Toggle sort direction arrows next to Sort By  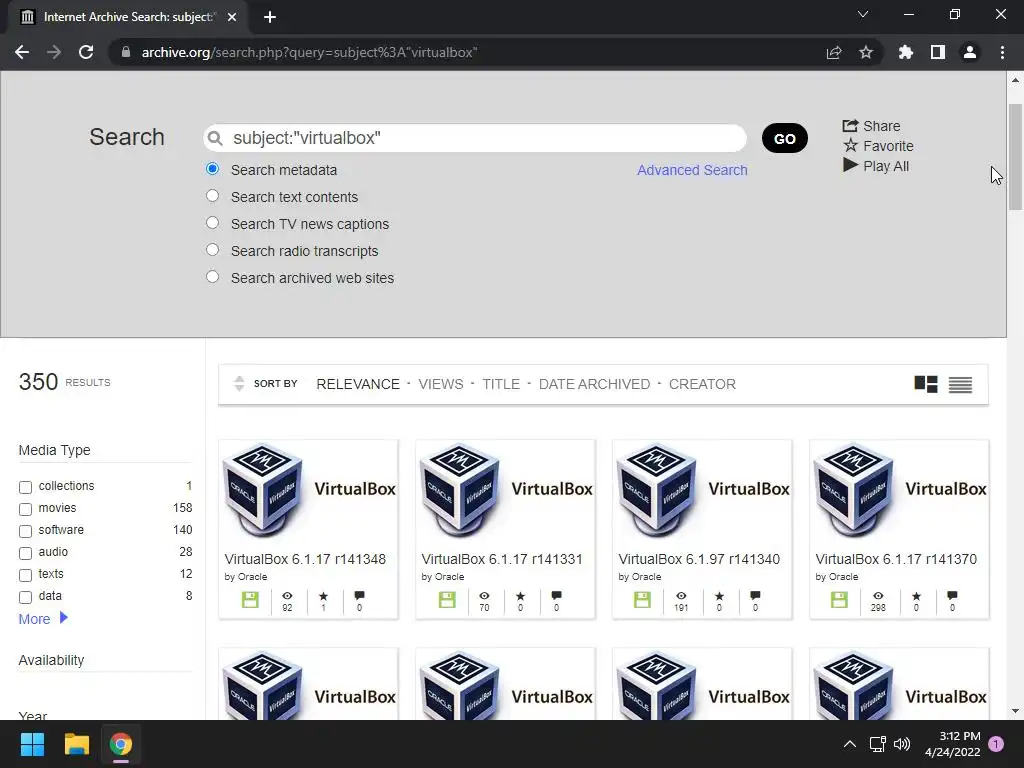239,384
